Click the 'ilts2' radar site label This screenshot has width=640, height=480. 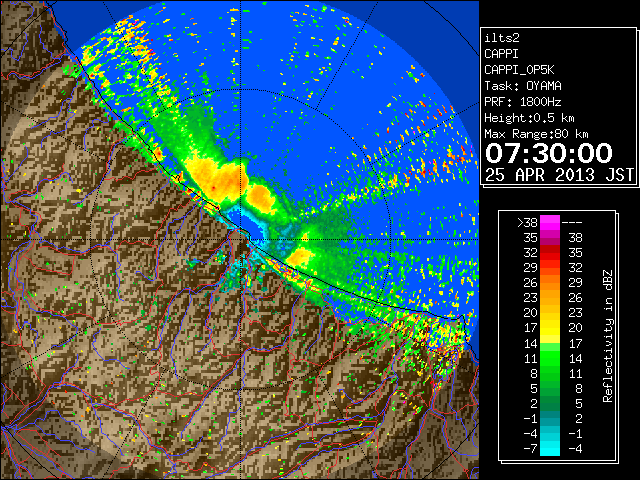502,38
